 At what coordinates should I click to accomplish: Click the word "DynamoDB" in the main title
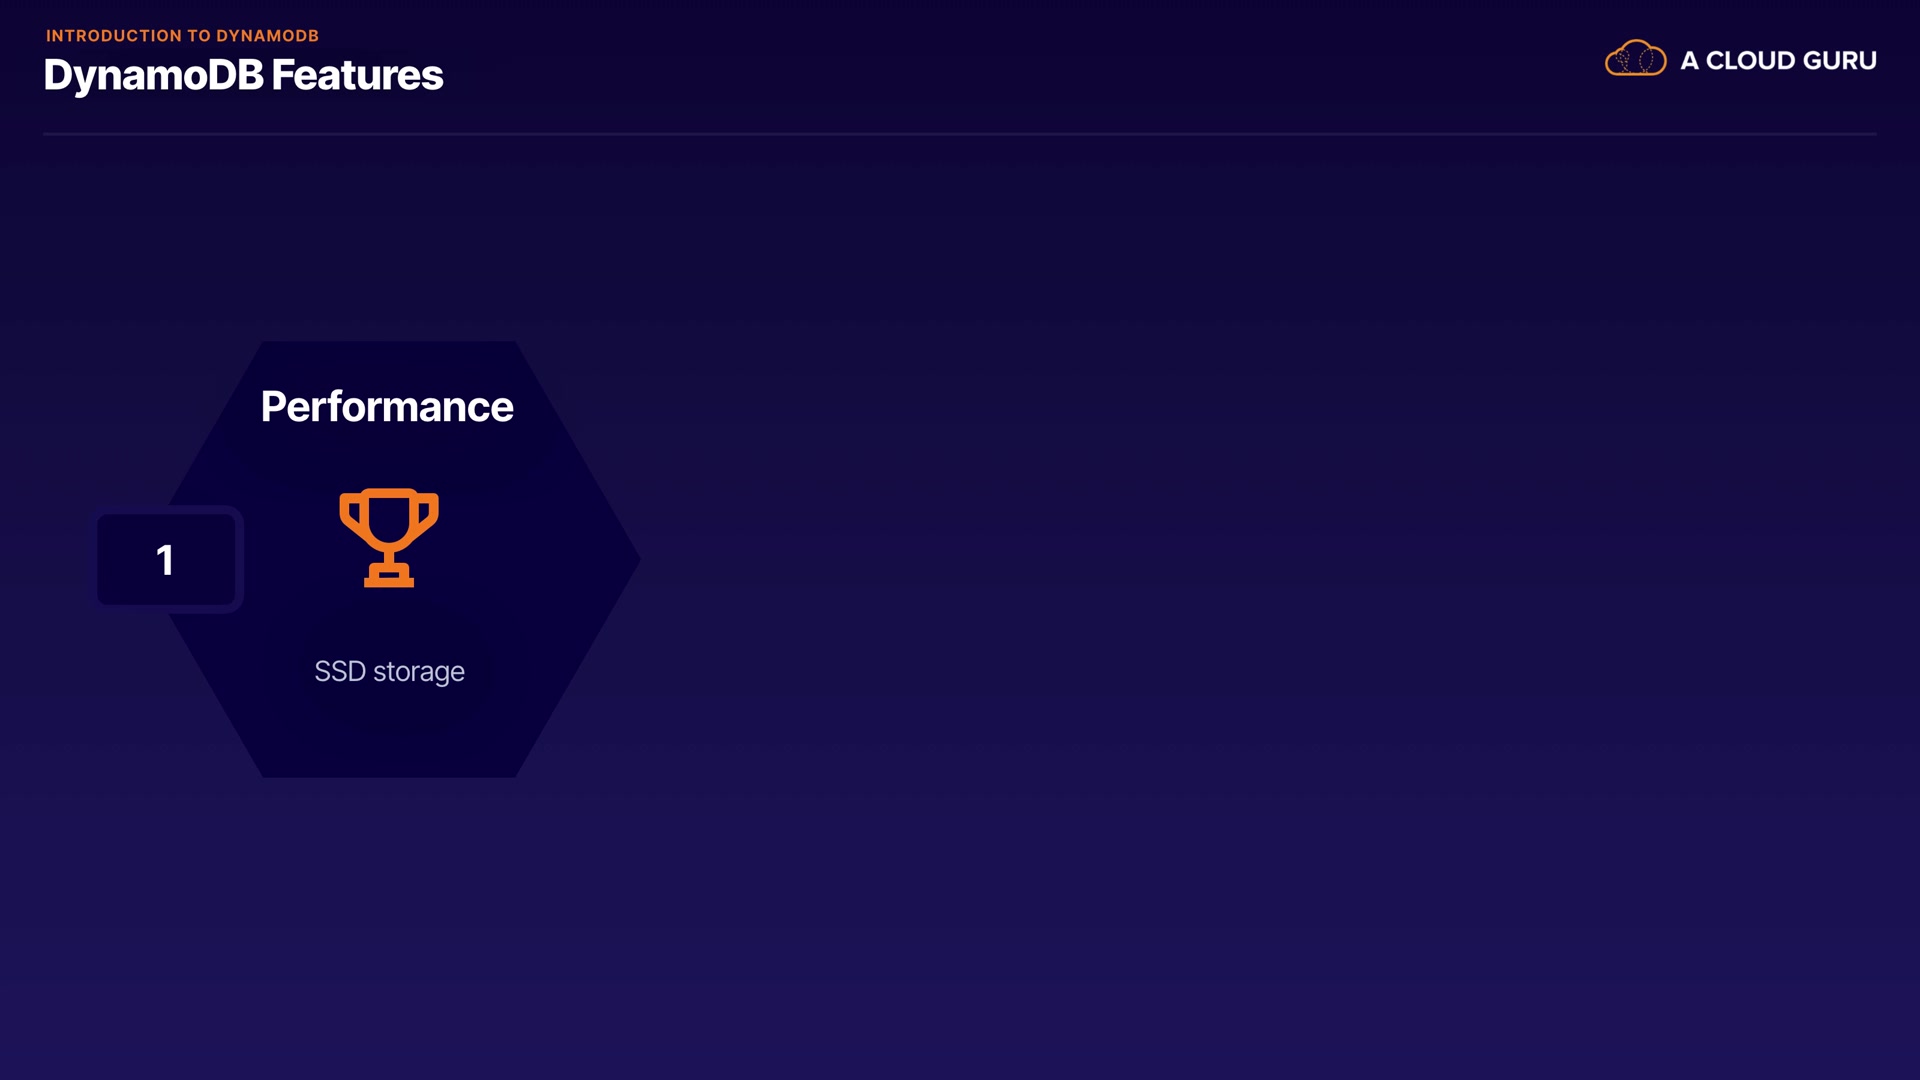(153, 75)
